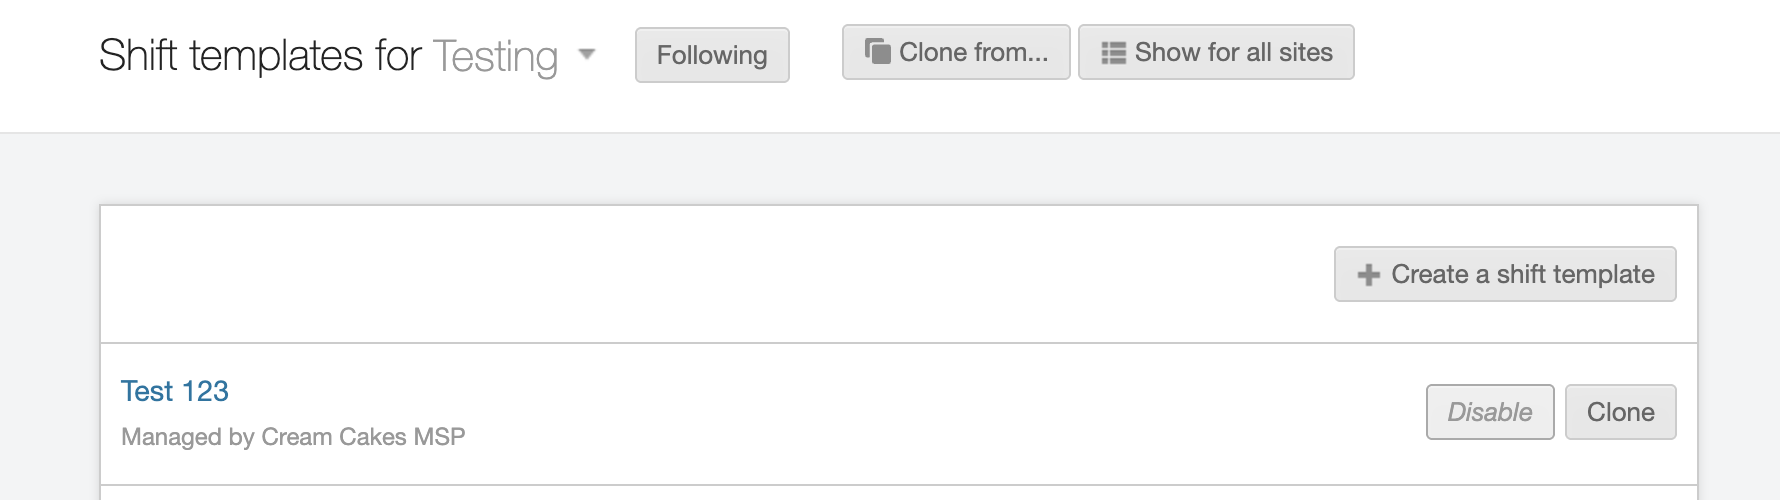Screen dimensions: 1780x500
Task: Click the Managed by Cream Cakes MSP text
Action: [x=293, y=437]
